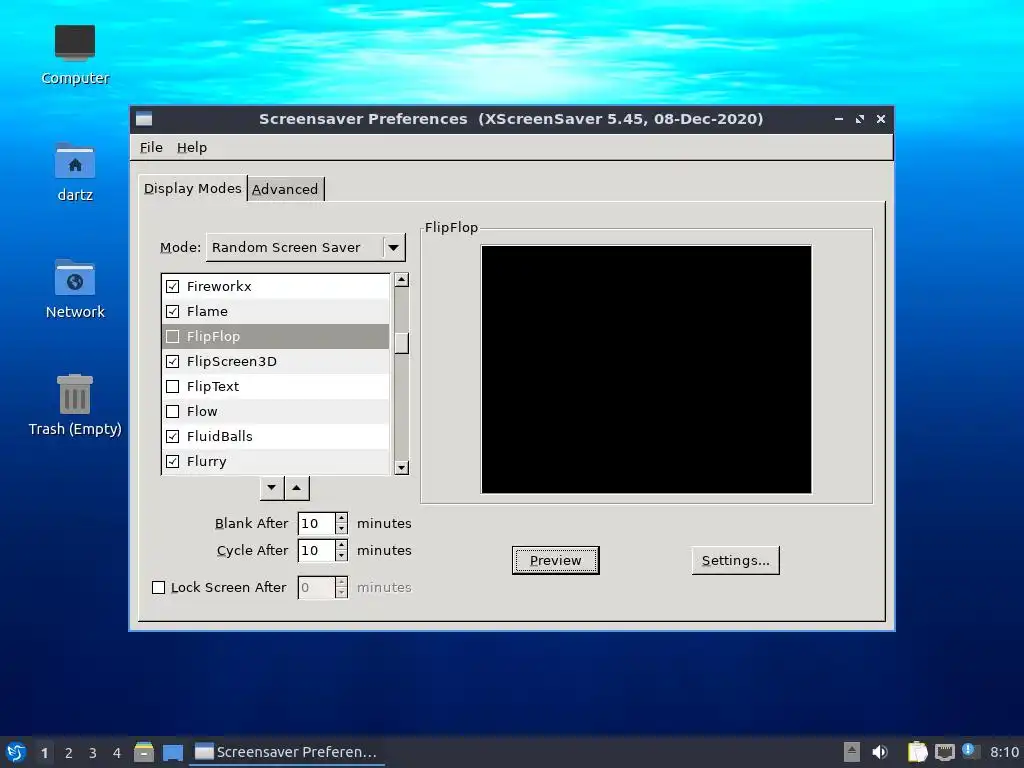
Task: Enable the Flow screensaver checkbox
Action: pos(172,411)
